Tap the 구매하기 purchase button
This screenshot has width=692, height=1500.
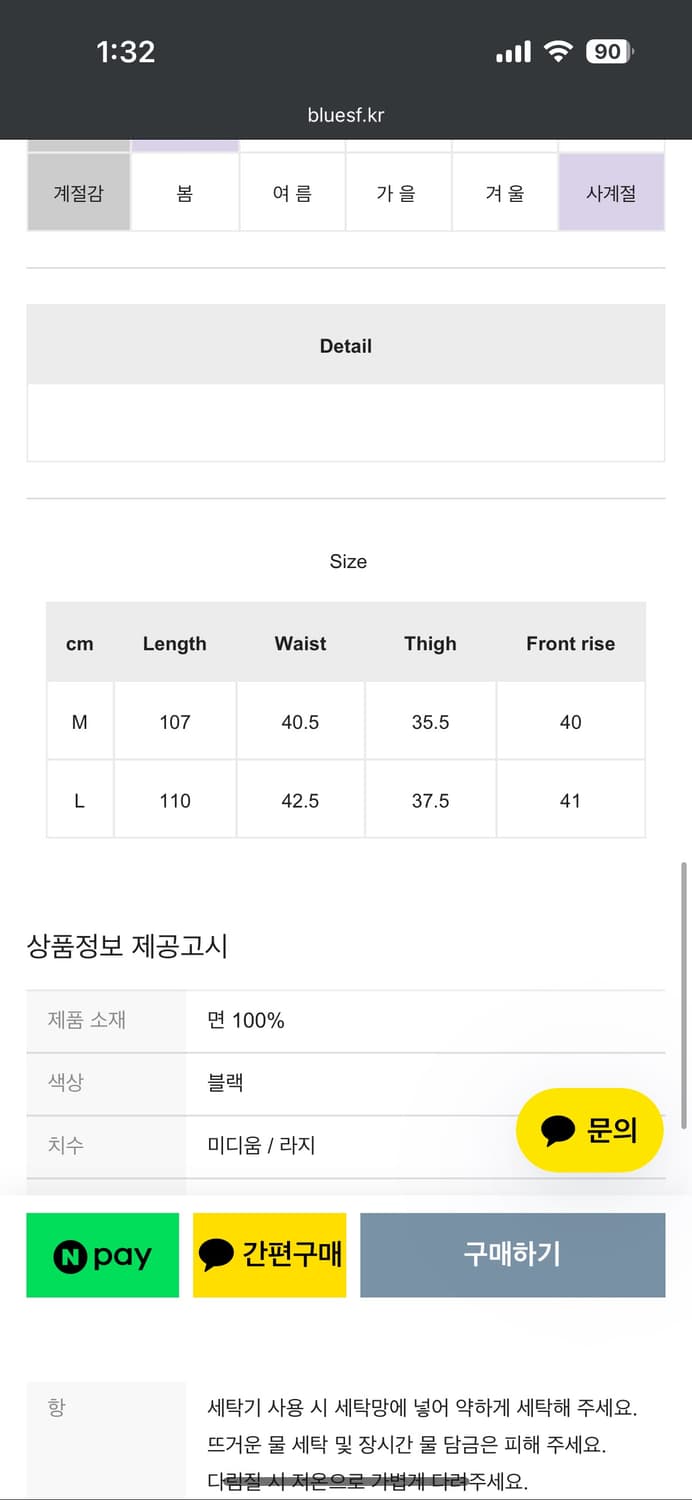512,1255
